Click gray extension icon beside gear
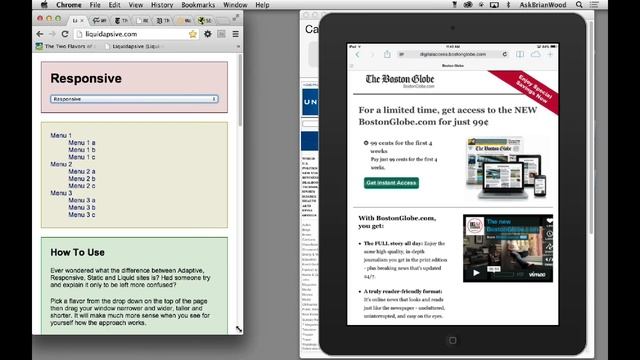 [x=221, y=34]
